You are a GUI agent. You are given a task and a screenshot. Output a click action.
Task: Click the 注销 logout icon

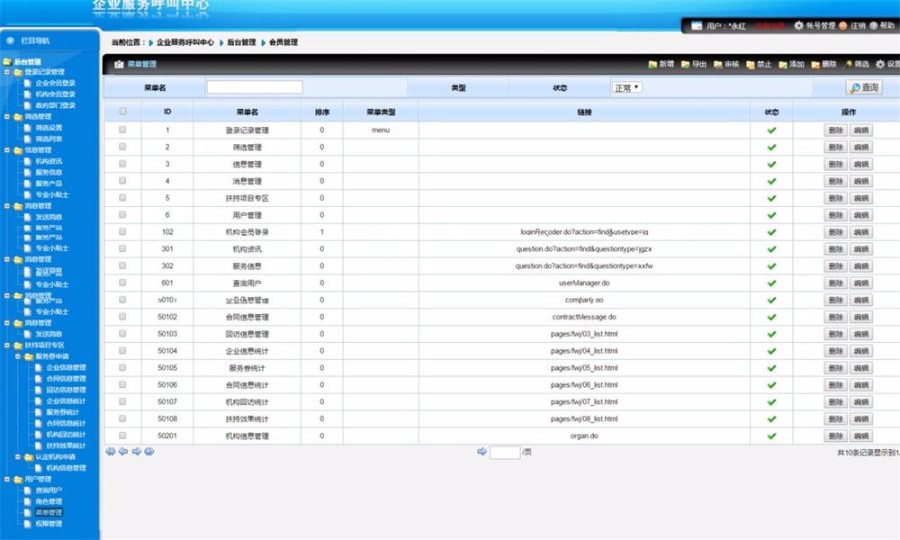tap(843, 25)
